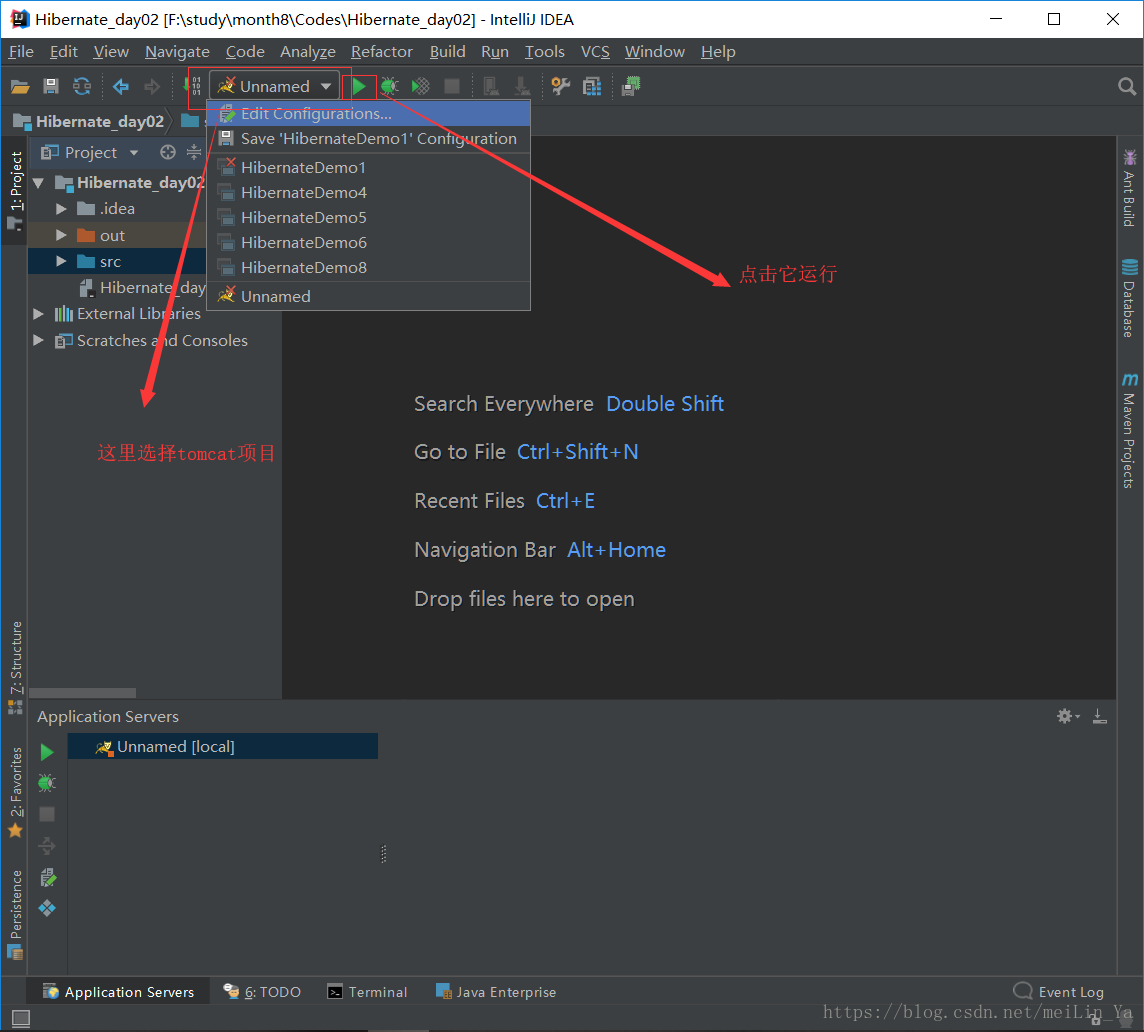Open the 2: Favorites side tab
Image resolution: width=1144 pixels, height=1032 pixels.
pyautogui.click(x=15, y=793)
